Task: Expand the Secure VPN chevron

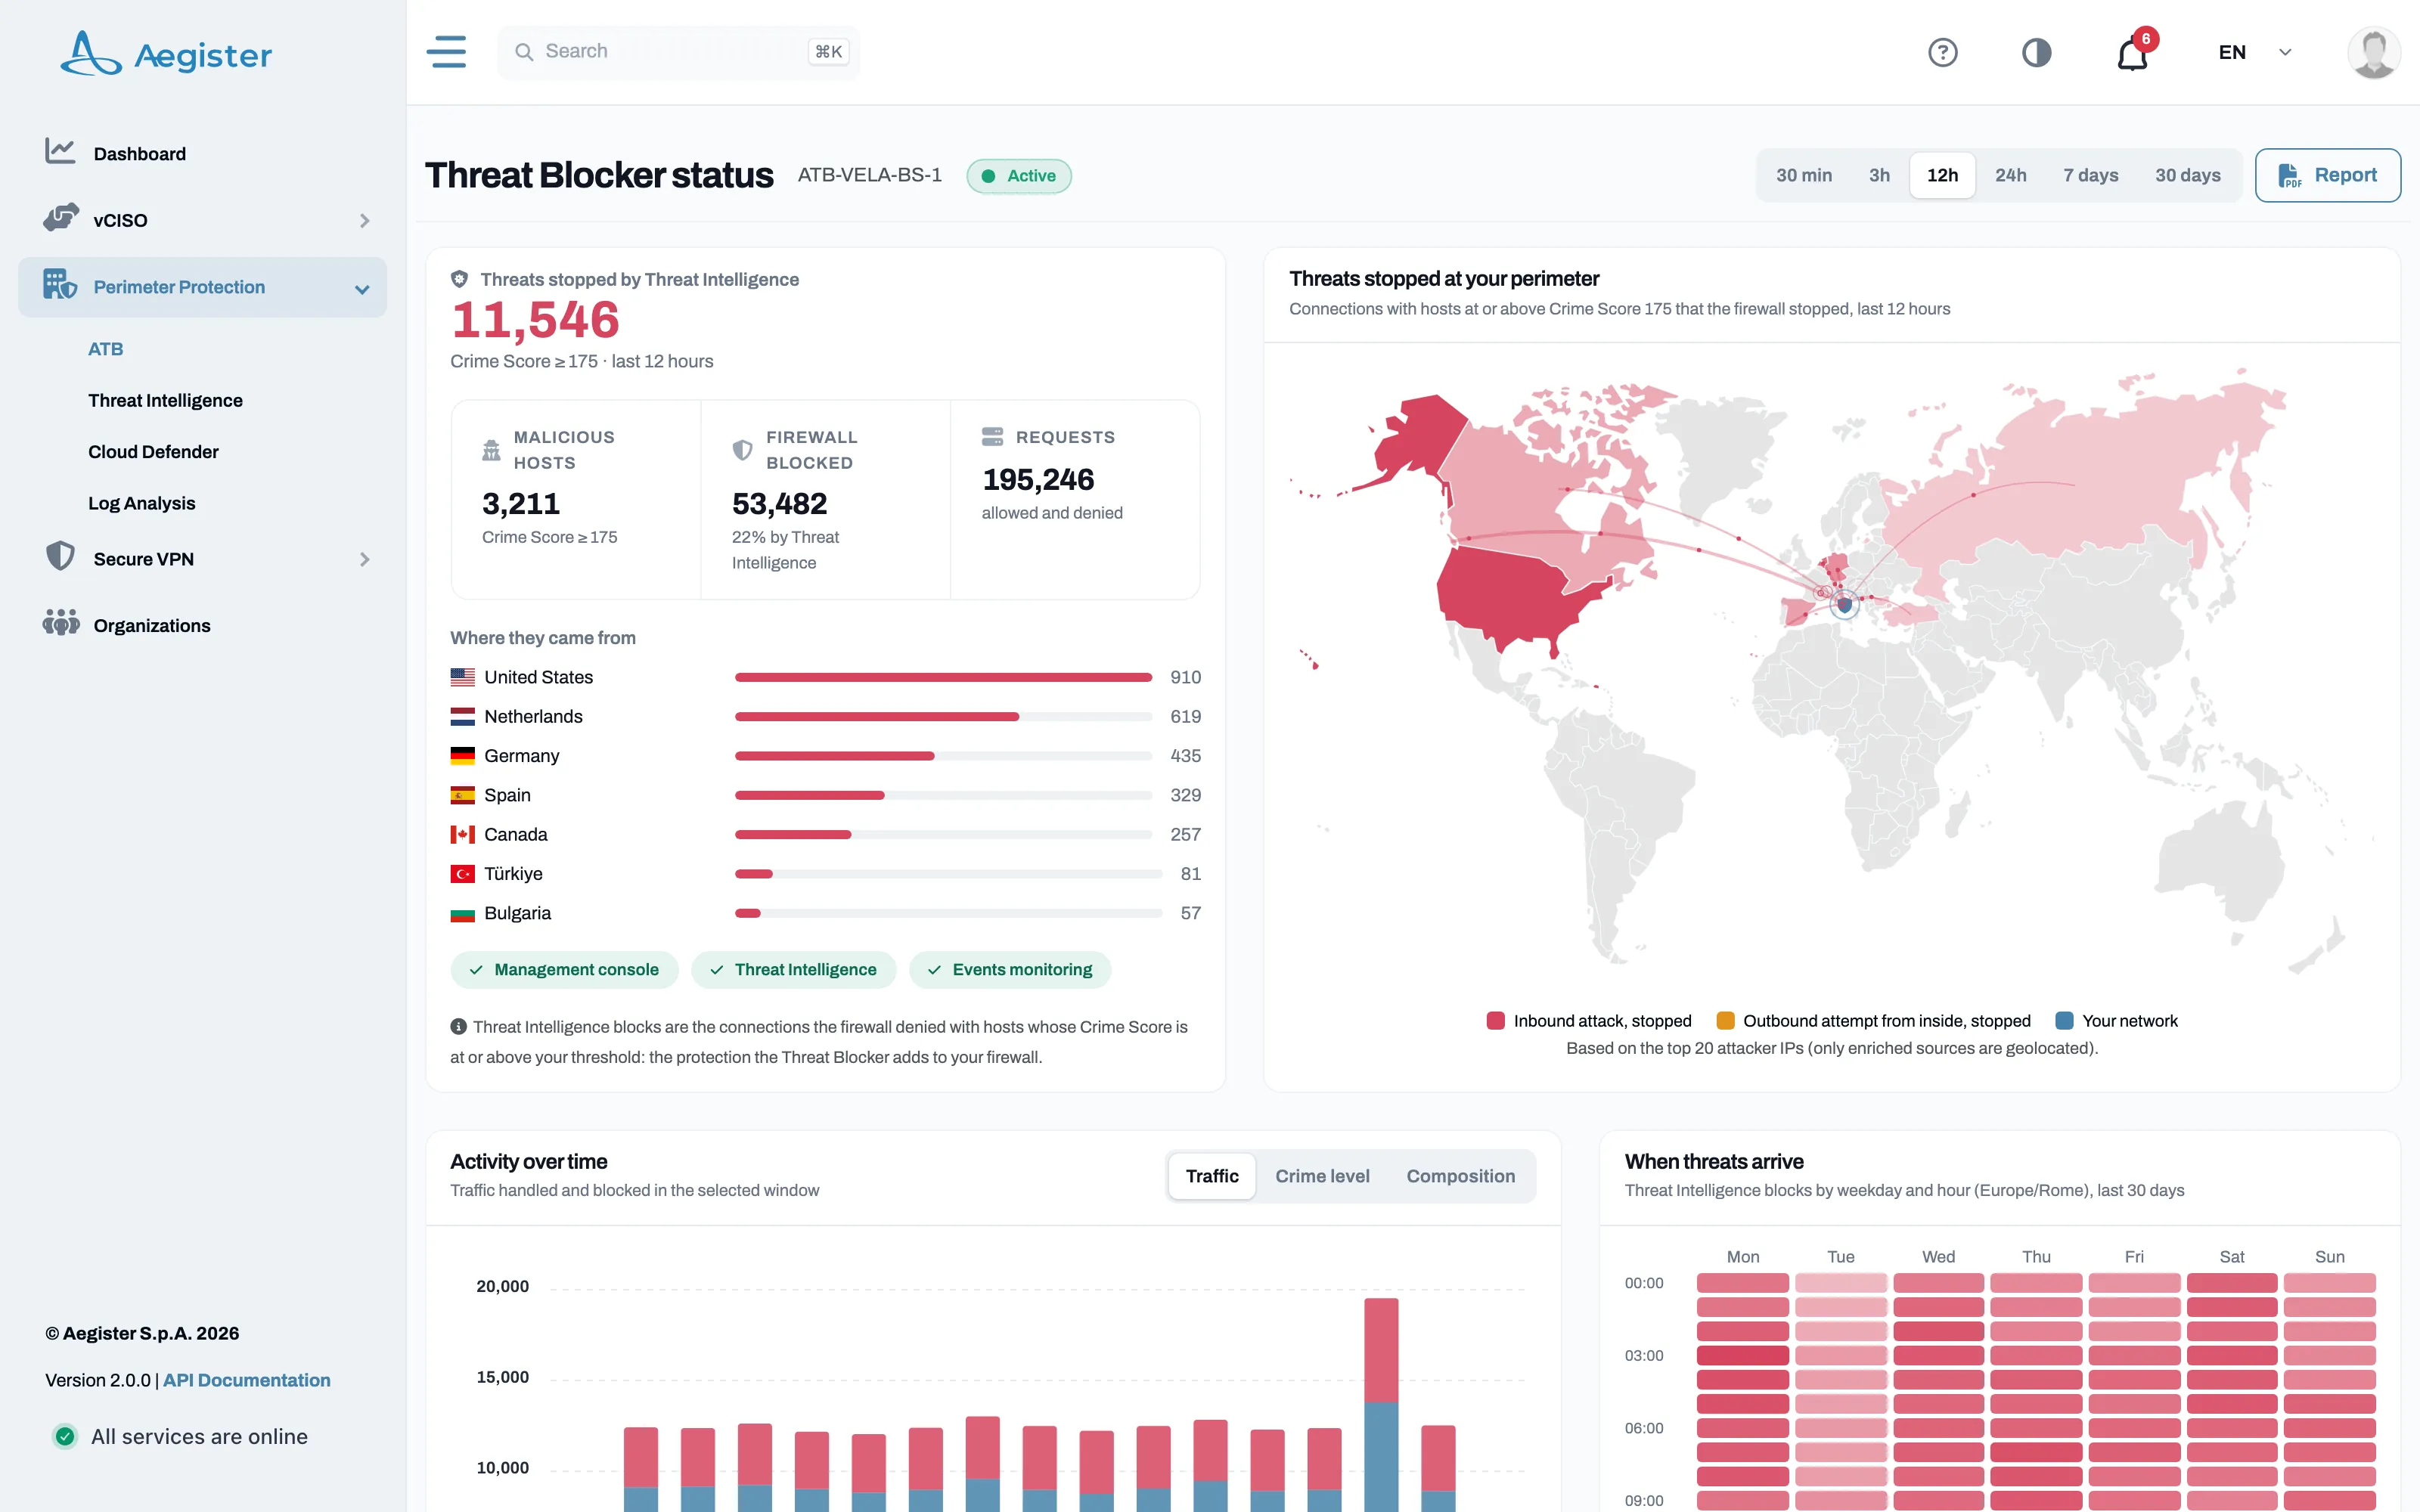Action: pos(364,559)
